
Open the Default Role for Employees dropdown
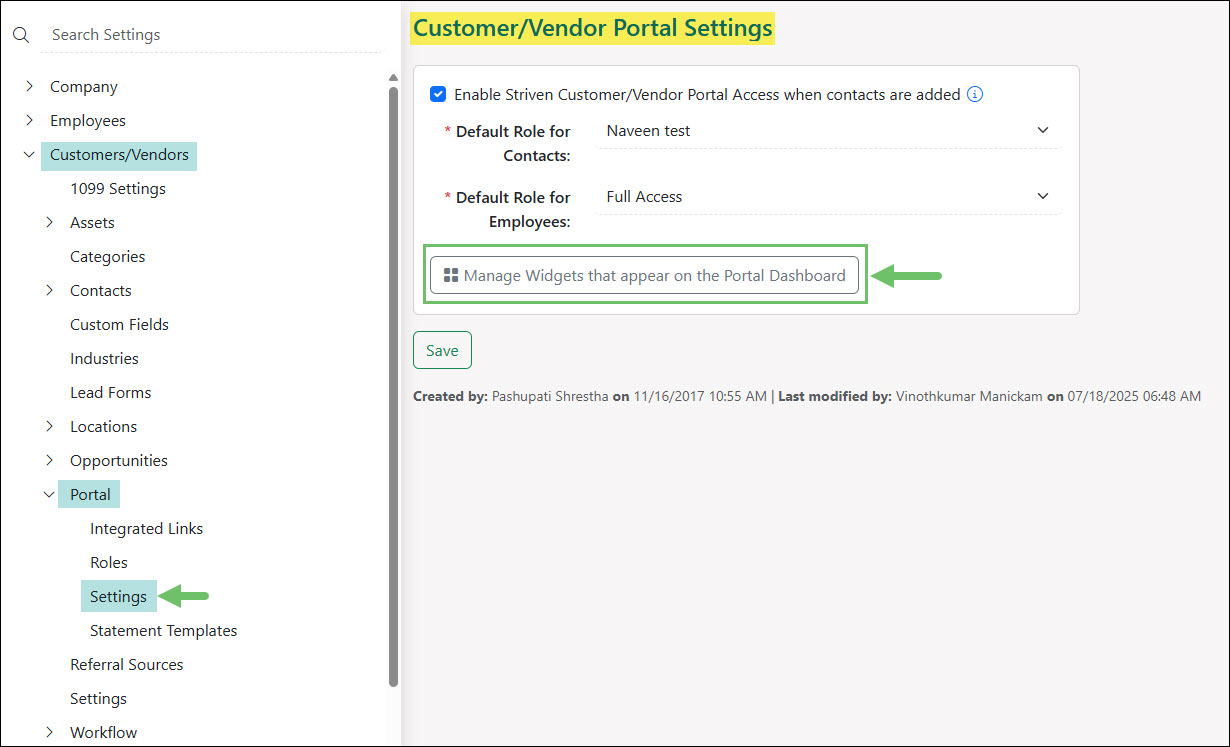coord(828,197)
